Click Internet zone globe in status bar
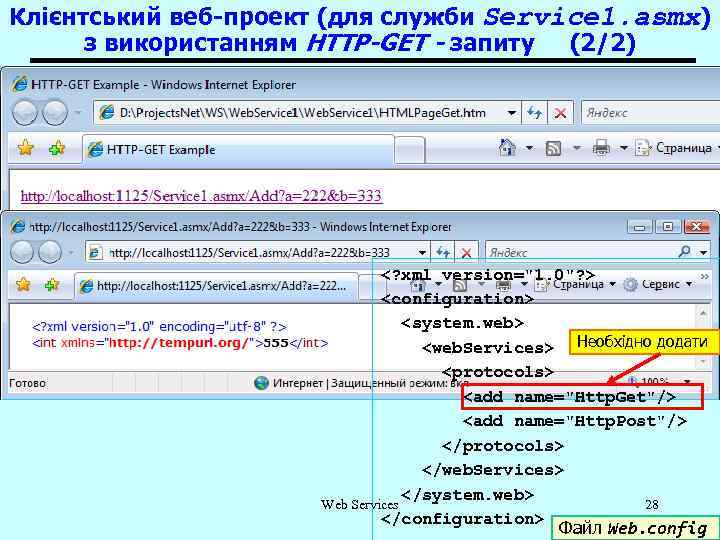Screen dimensions: 720x540 pyautogui.click(x=261, y=383)
